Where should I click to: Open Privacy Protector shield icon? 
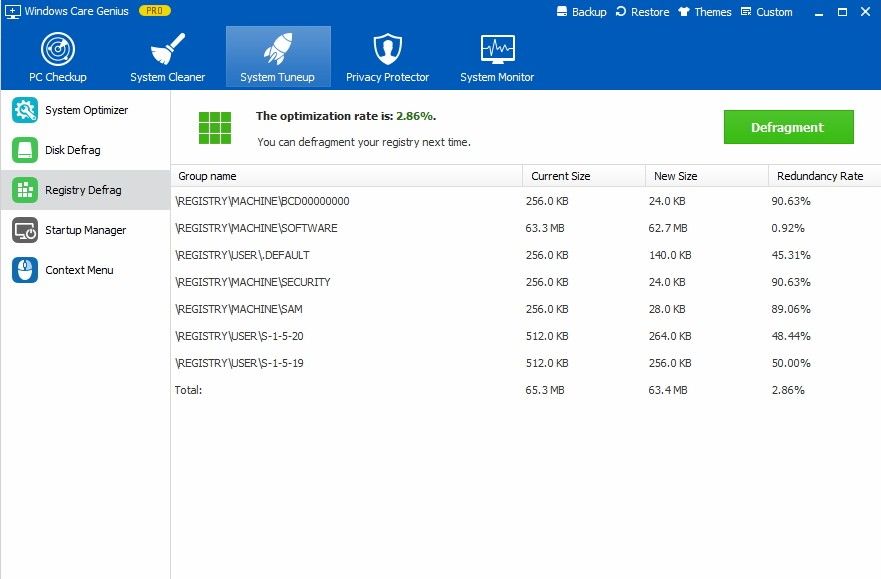388,49
